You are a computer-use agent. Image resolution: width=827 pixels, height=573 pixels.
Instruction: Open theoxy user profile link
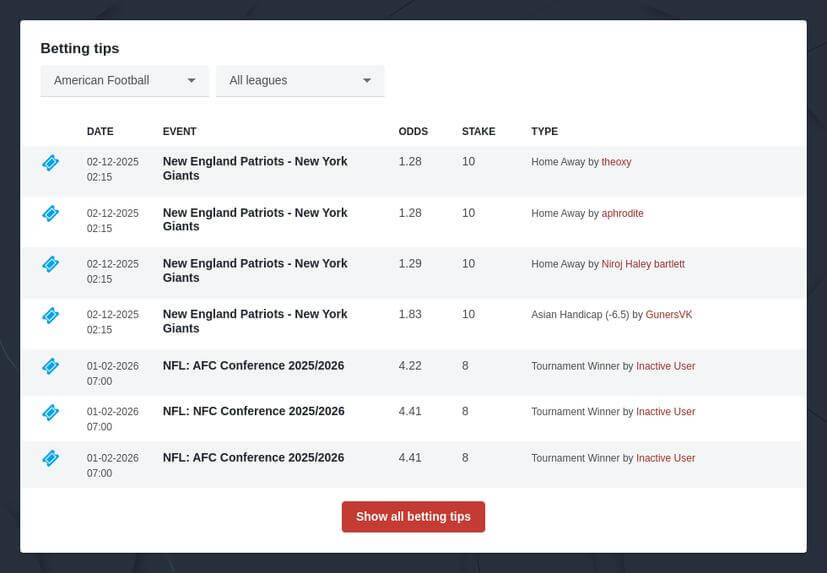click(616, 162)
